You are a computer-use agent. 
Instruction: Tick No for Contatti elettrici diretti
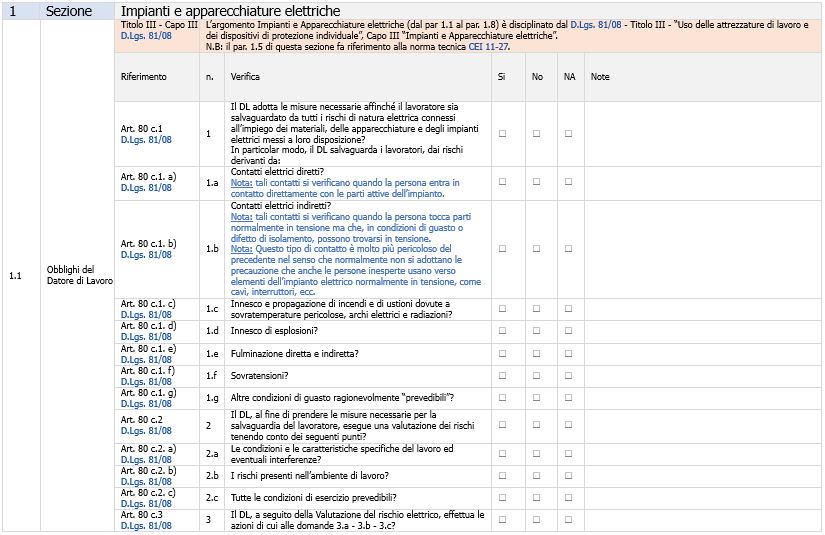click(x=537, y=182)
